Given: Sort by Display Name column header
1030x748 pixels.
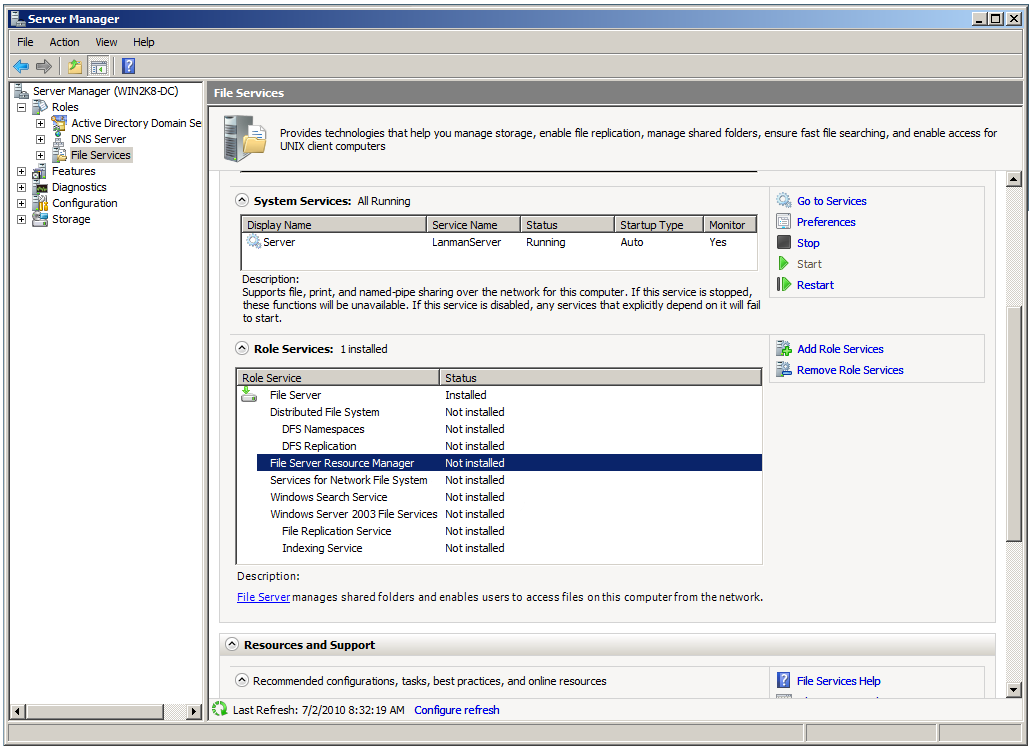Looking at the screenshot, I should click(334, 225).
